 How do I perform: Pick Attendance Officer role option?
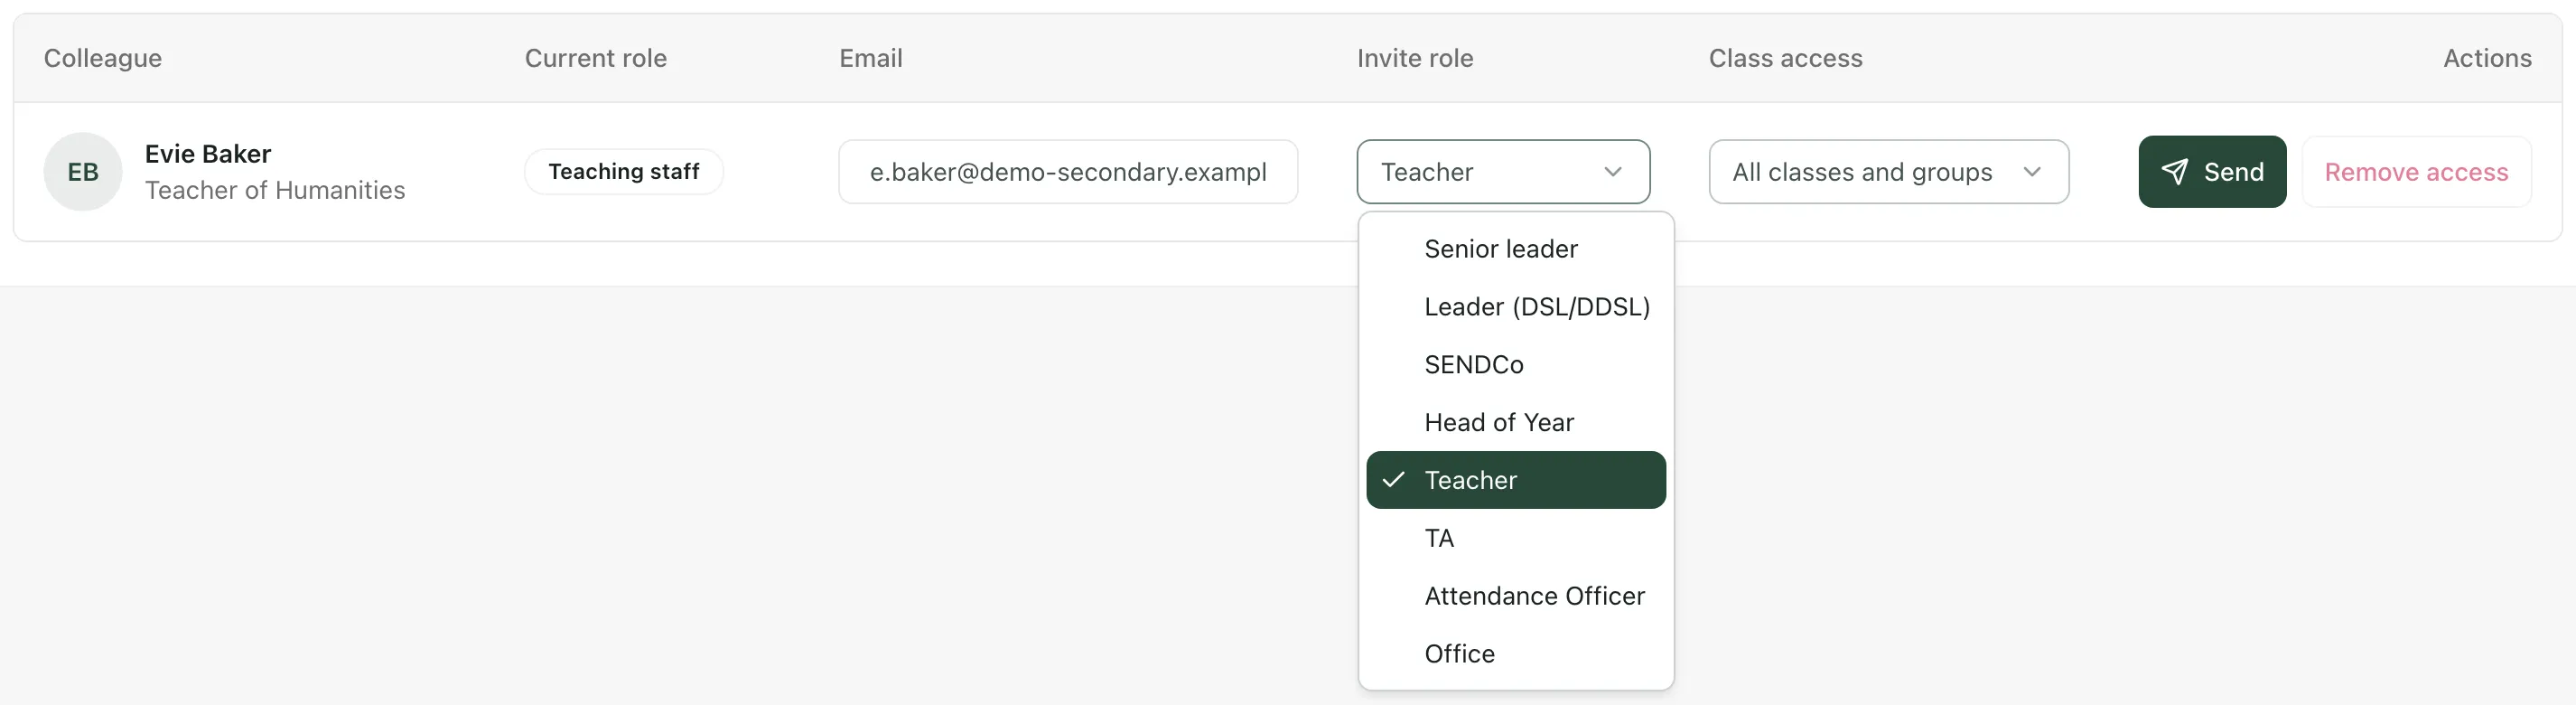pos(1516,596)
